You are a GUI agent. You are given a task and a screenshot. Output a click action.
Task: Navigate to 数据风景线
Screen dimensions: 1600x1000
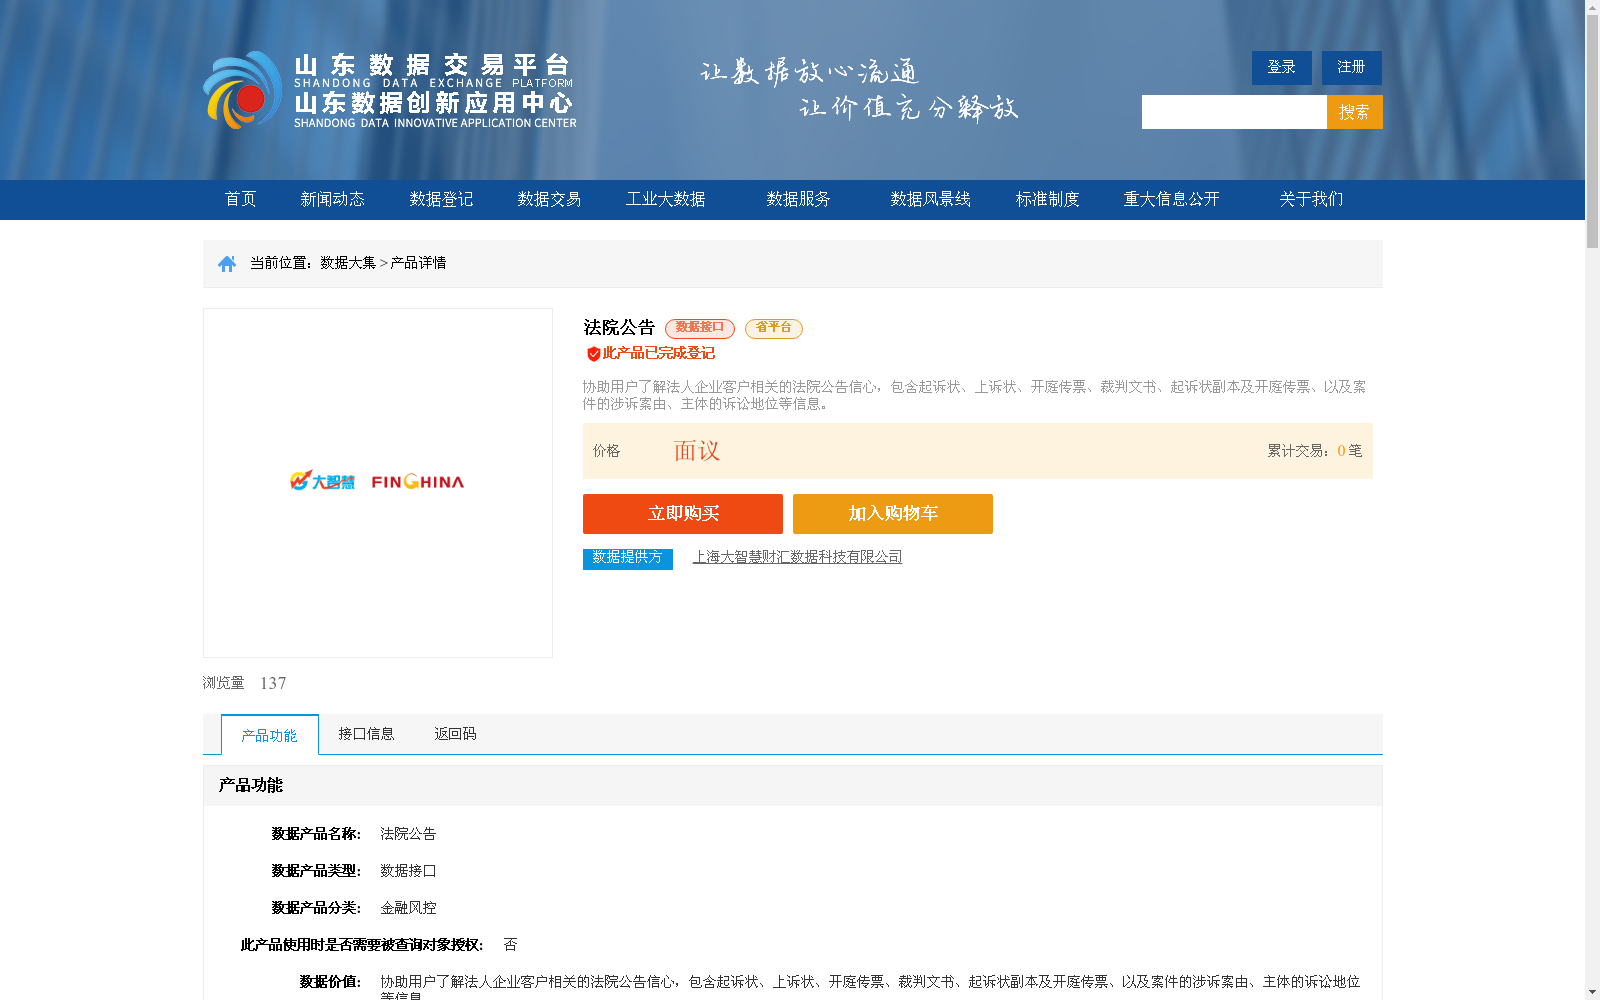(931, 199)
